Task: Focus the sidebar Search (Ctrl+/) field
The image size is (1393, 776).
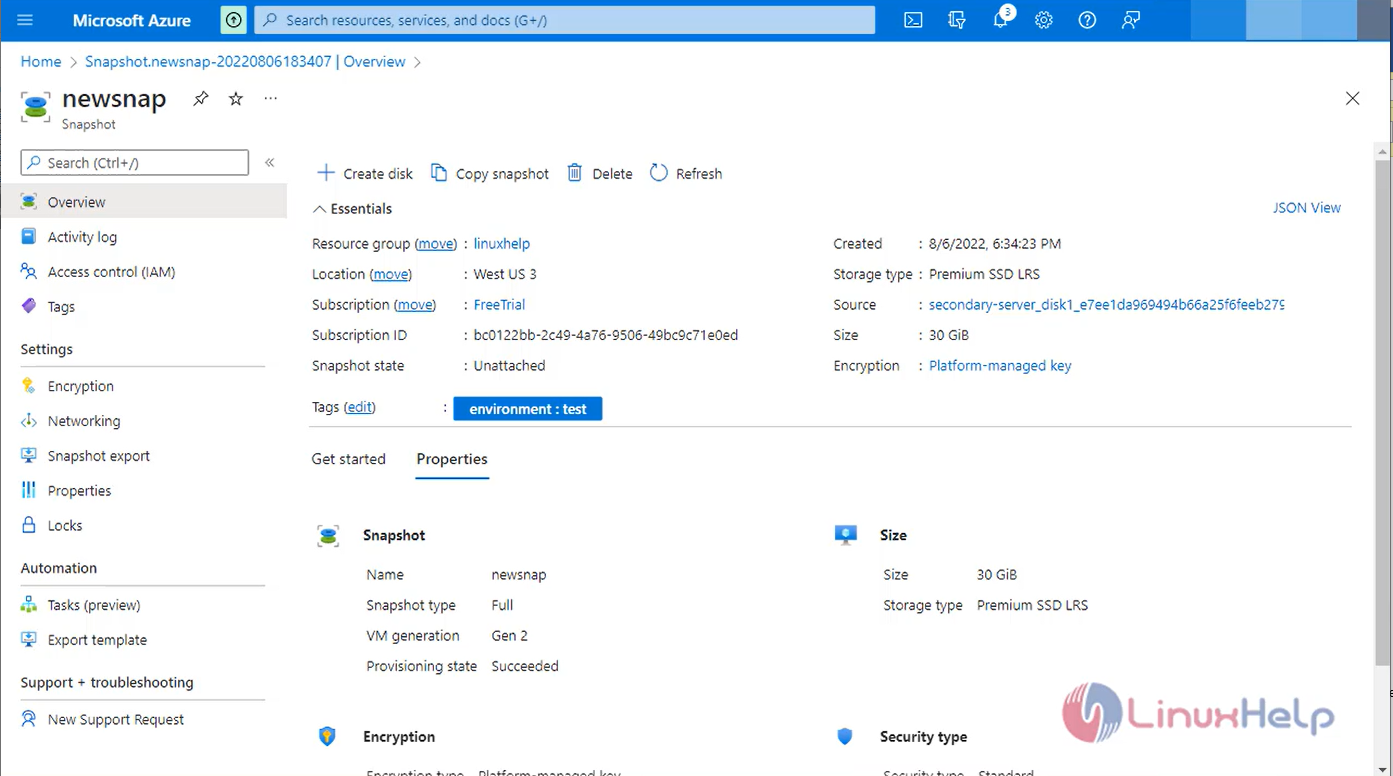Action: 135,163
